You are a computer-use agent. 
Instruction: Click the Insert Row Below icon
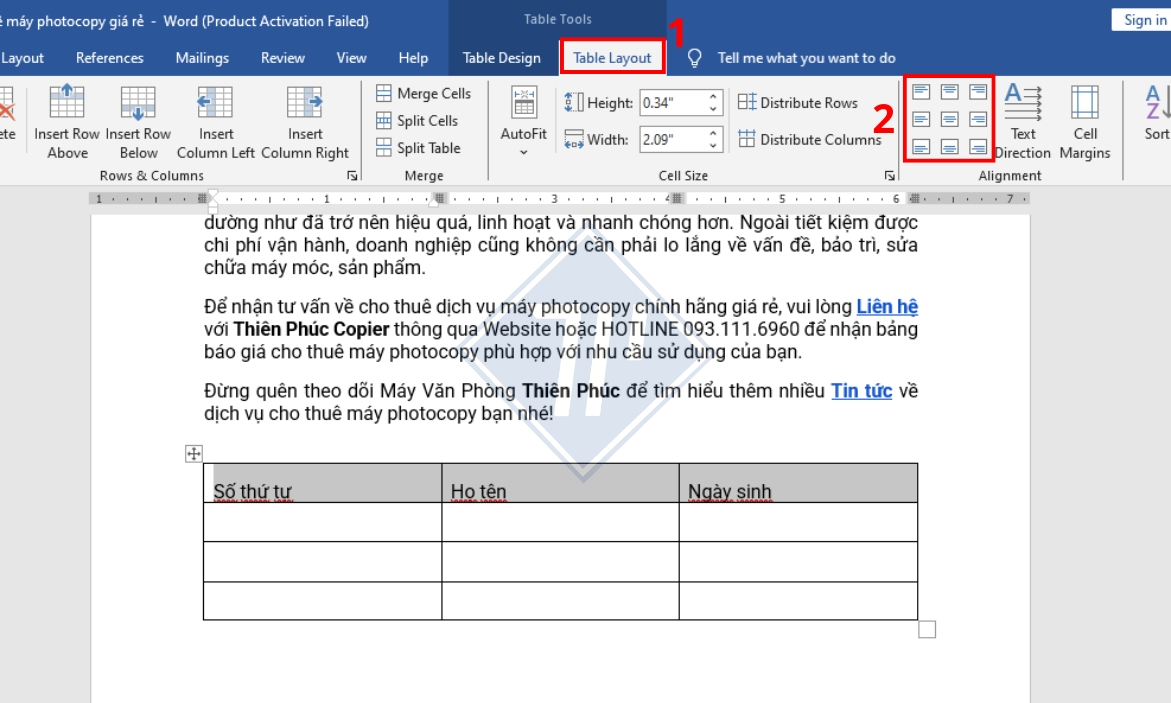(138, 104)
